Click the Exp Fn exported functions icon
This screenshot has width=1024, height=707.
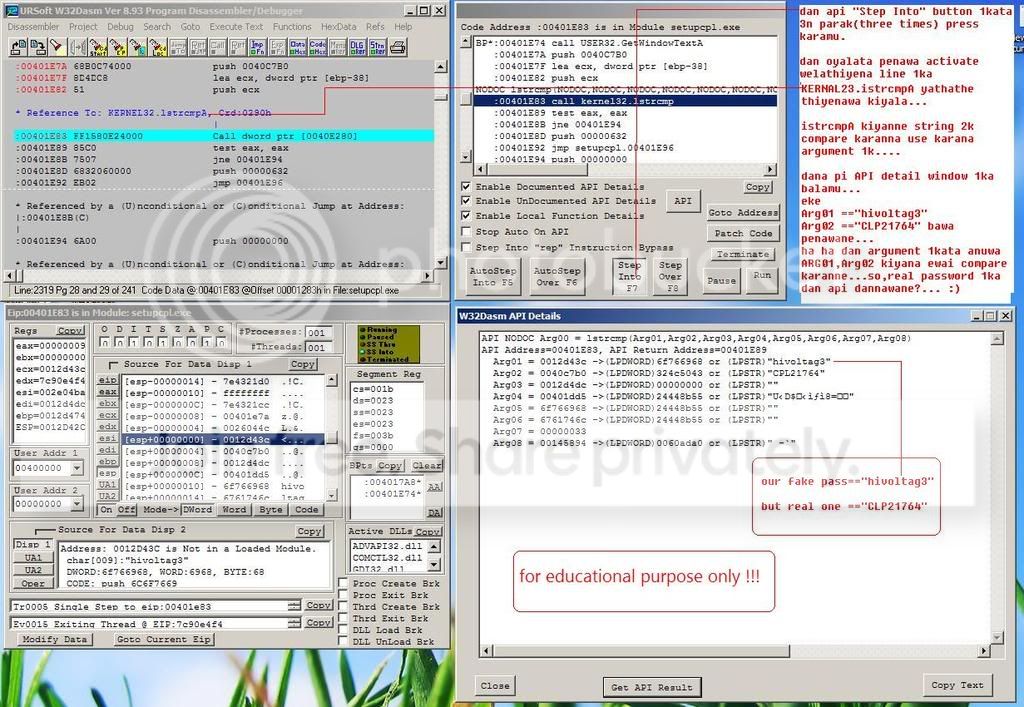pos(278,47)
